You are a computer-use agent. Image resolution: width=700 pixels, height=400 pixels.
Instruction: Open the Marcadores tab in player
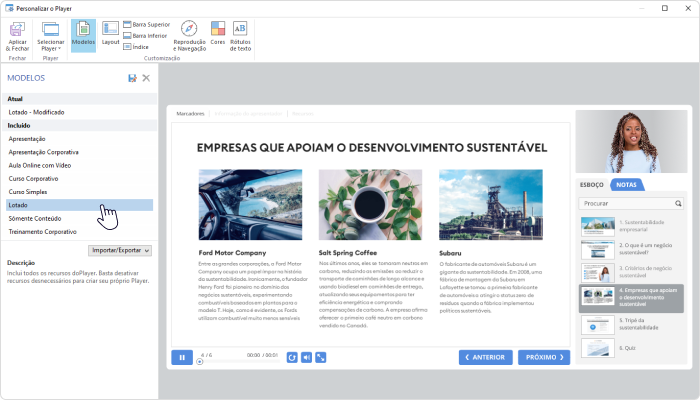tap(190, 114)
